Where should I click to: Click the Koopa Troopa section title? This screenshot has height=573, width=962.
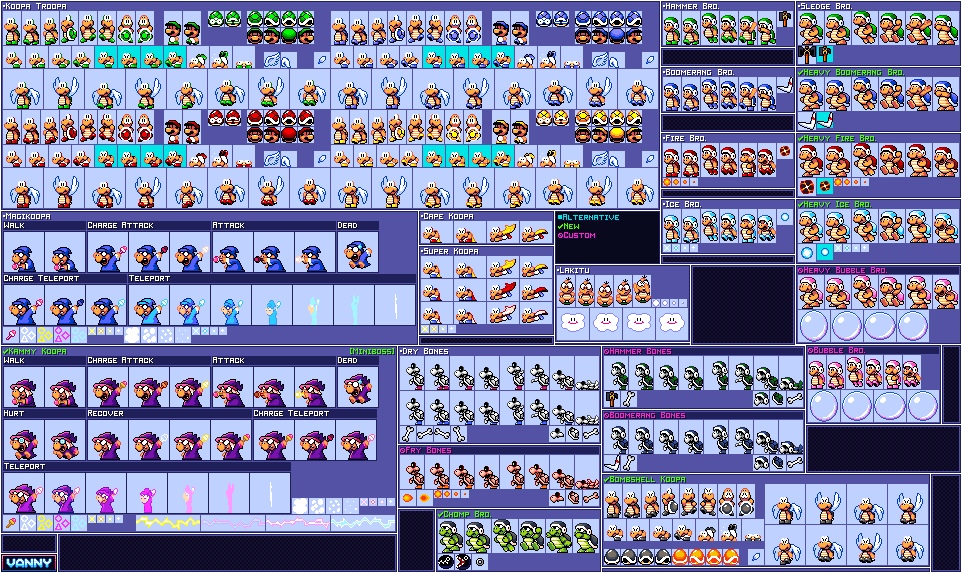tap(37, 6)
